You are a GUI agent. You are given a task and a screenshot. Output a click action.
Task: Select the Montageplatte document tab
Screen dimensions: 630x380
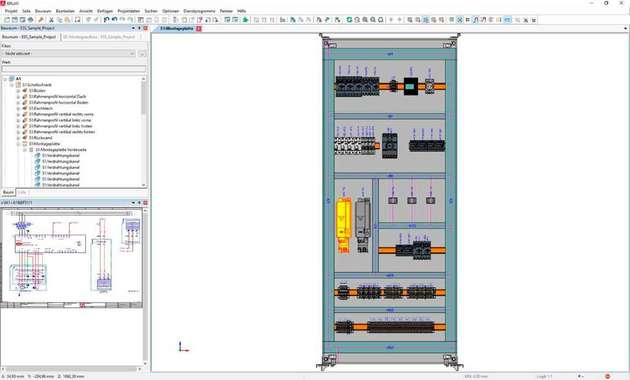click(177, 29)
